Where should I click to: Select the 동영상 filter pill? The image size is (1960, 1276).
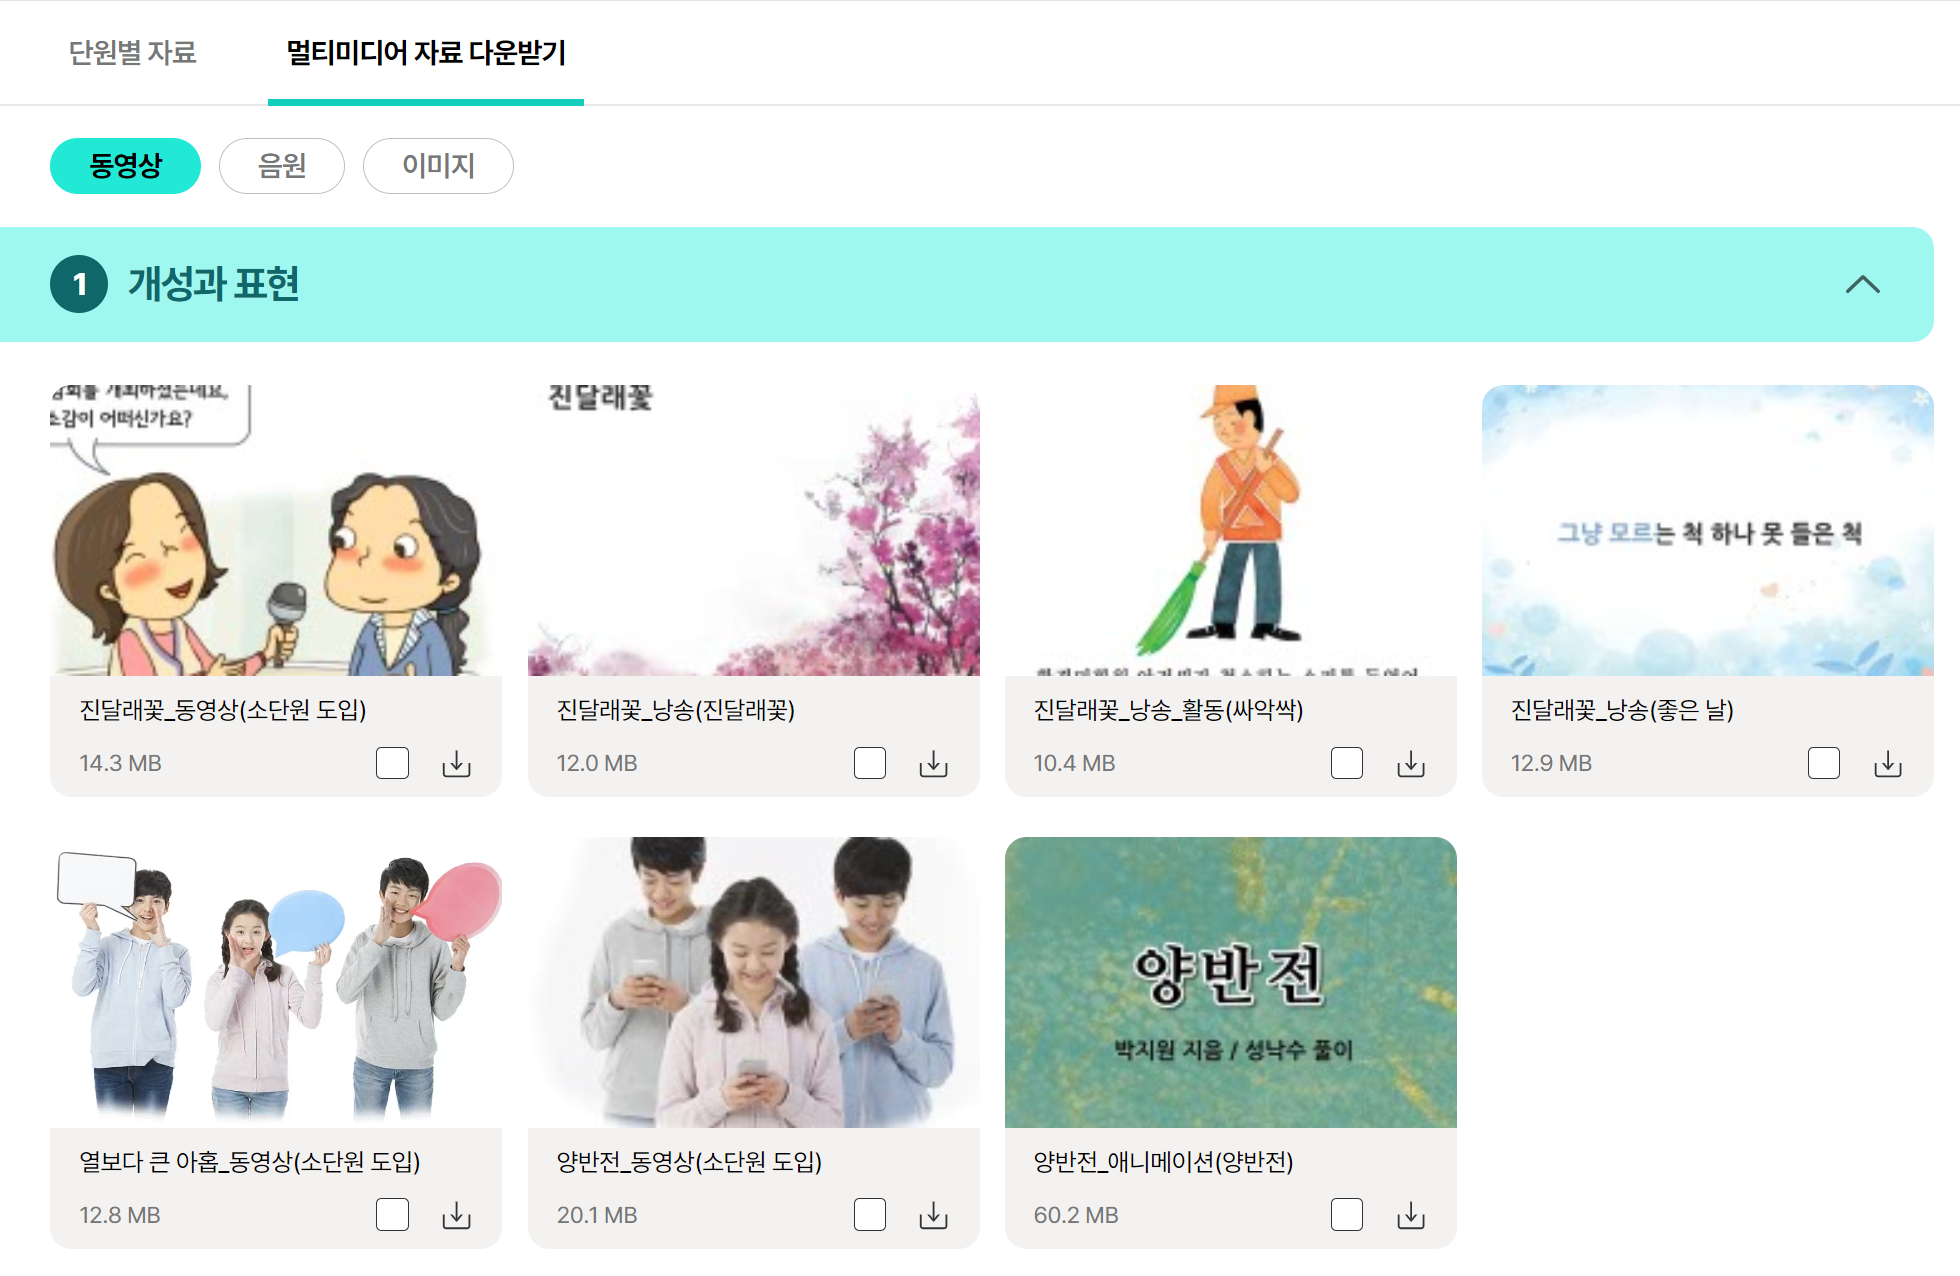click(125, 166)
